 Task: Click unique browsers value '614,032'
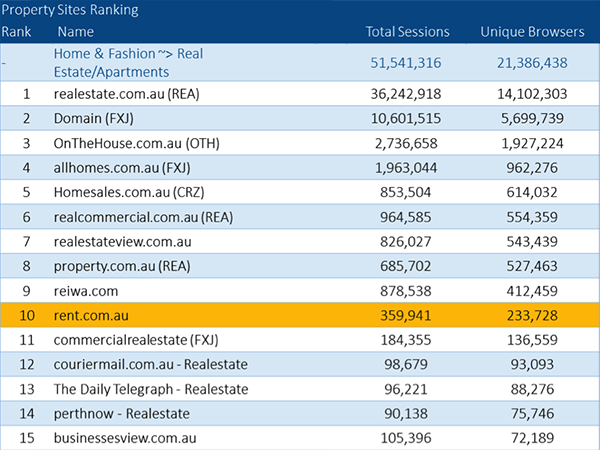[x=532, y=192]
